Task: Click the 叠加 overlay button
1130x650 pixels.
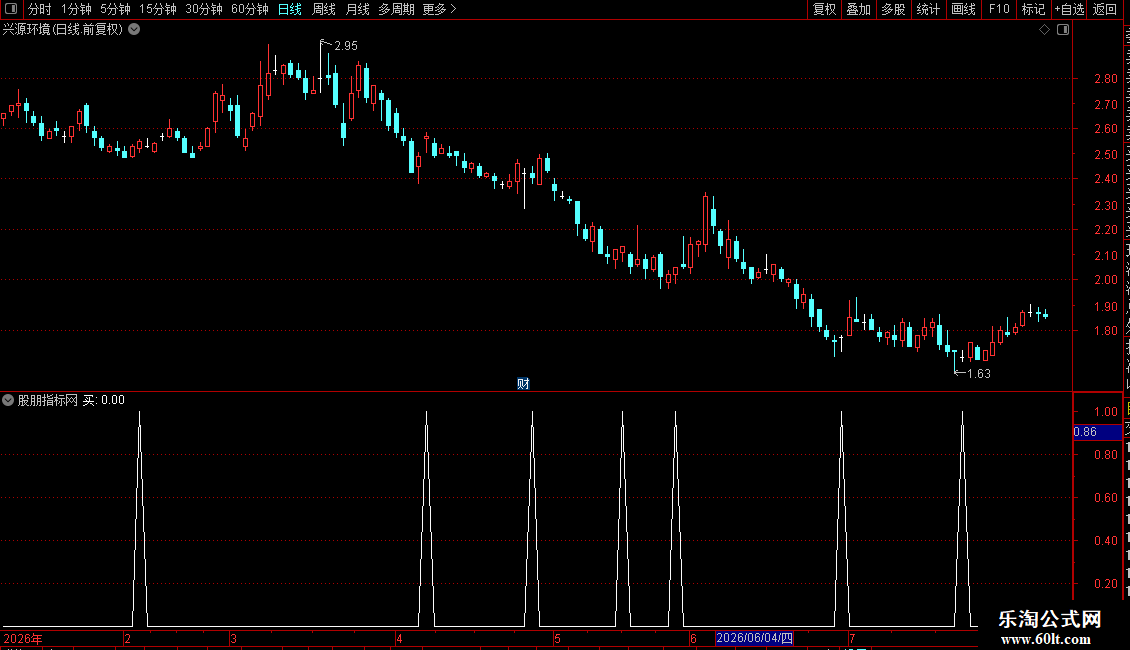Action: pyautogui.click(x=858, y=9)
